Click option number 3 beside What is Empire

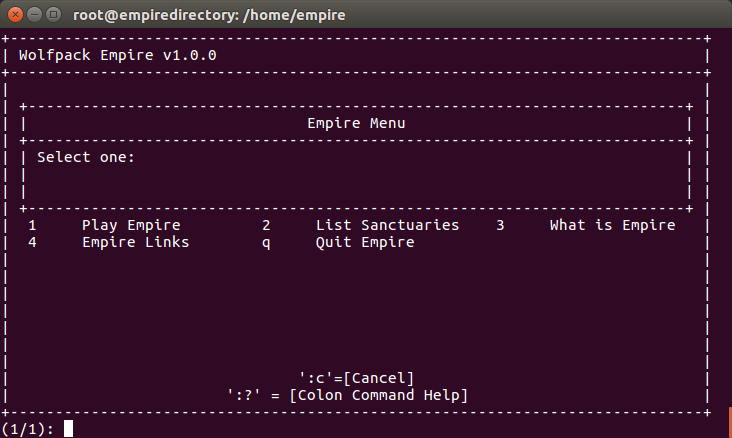pyautogui.click(x=500, y=225)
